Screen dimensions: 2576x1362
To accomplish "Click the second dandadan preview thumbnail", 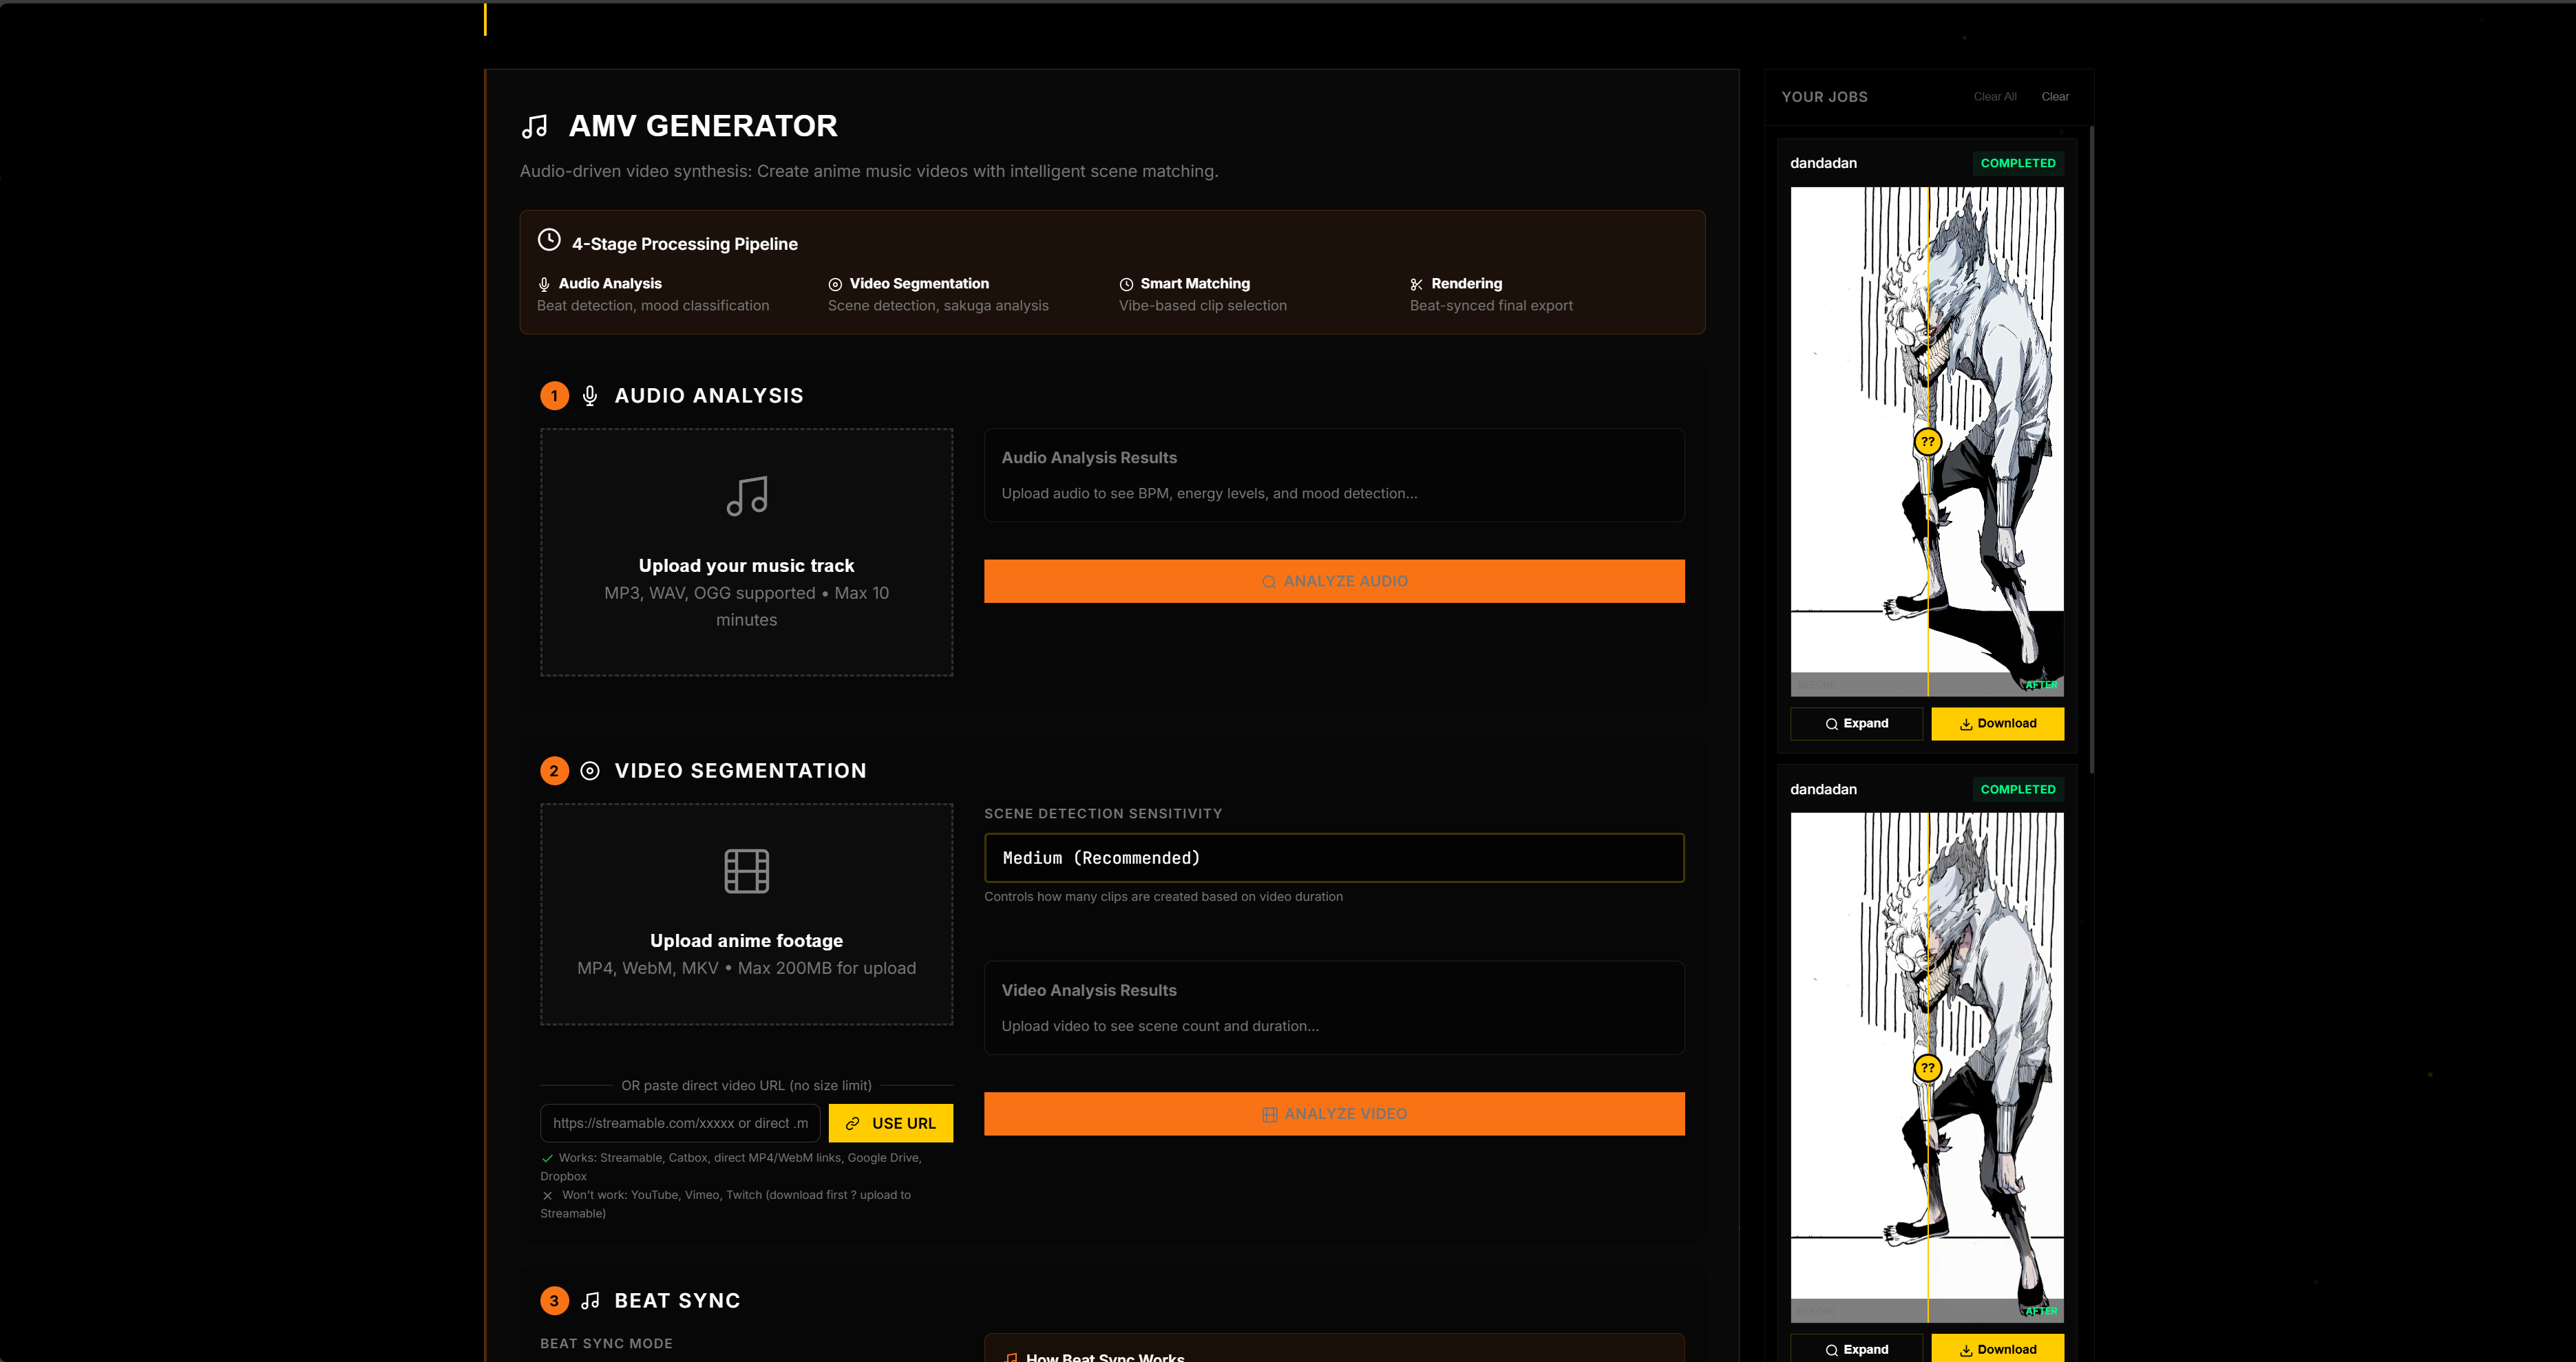I will click(x=1927, y=1067).
